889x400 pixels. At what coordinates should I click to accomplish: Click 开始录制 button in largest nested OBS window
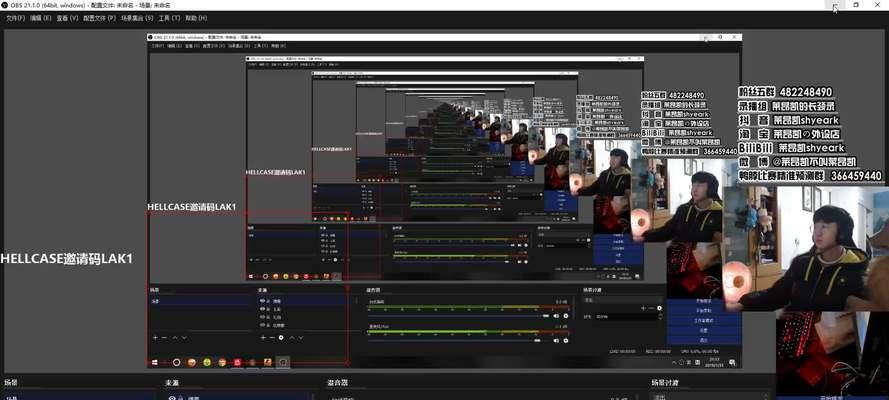coord(704,310)
